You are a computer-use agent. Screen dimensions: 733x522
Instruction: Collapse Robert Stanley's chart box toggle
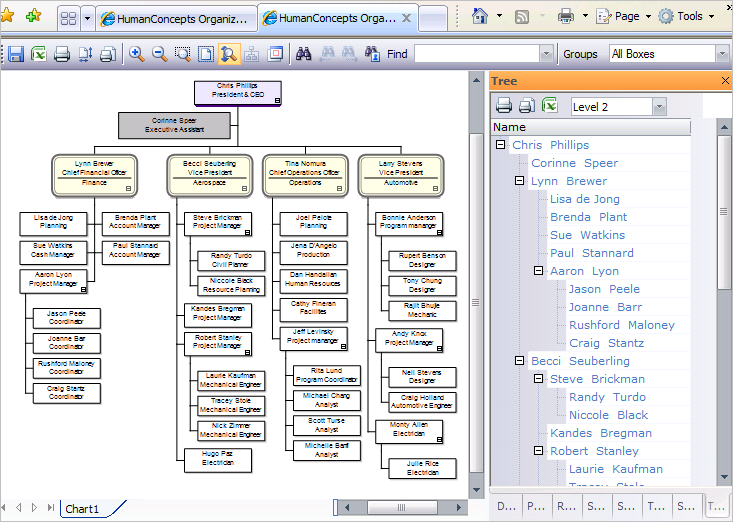click(x=248, y=352)
